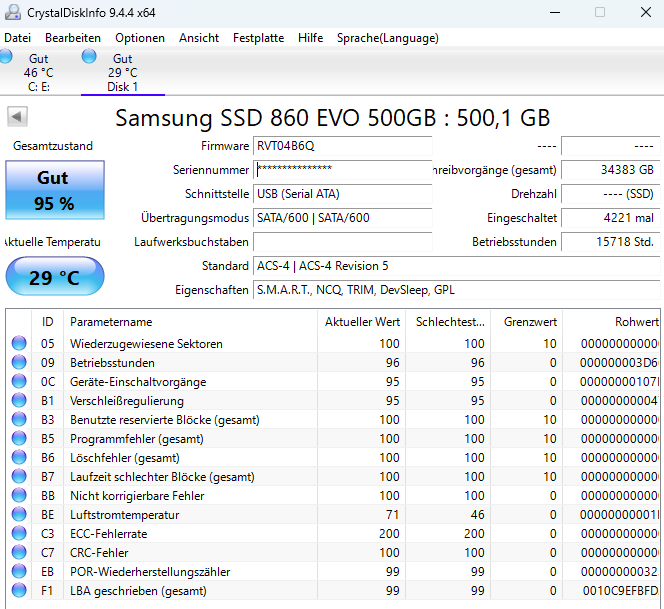
Task: Click status orb of attribute 09 Betriebsstunden row
Action: coord(19,362)
